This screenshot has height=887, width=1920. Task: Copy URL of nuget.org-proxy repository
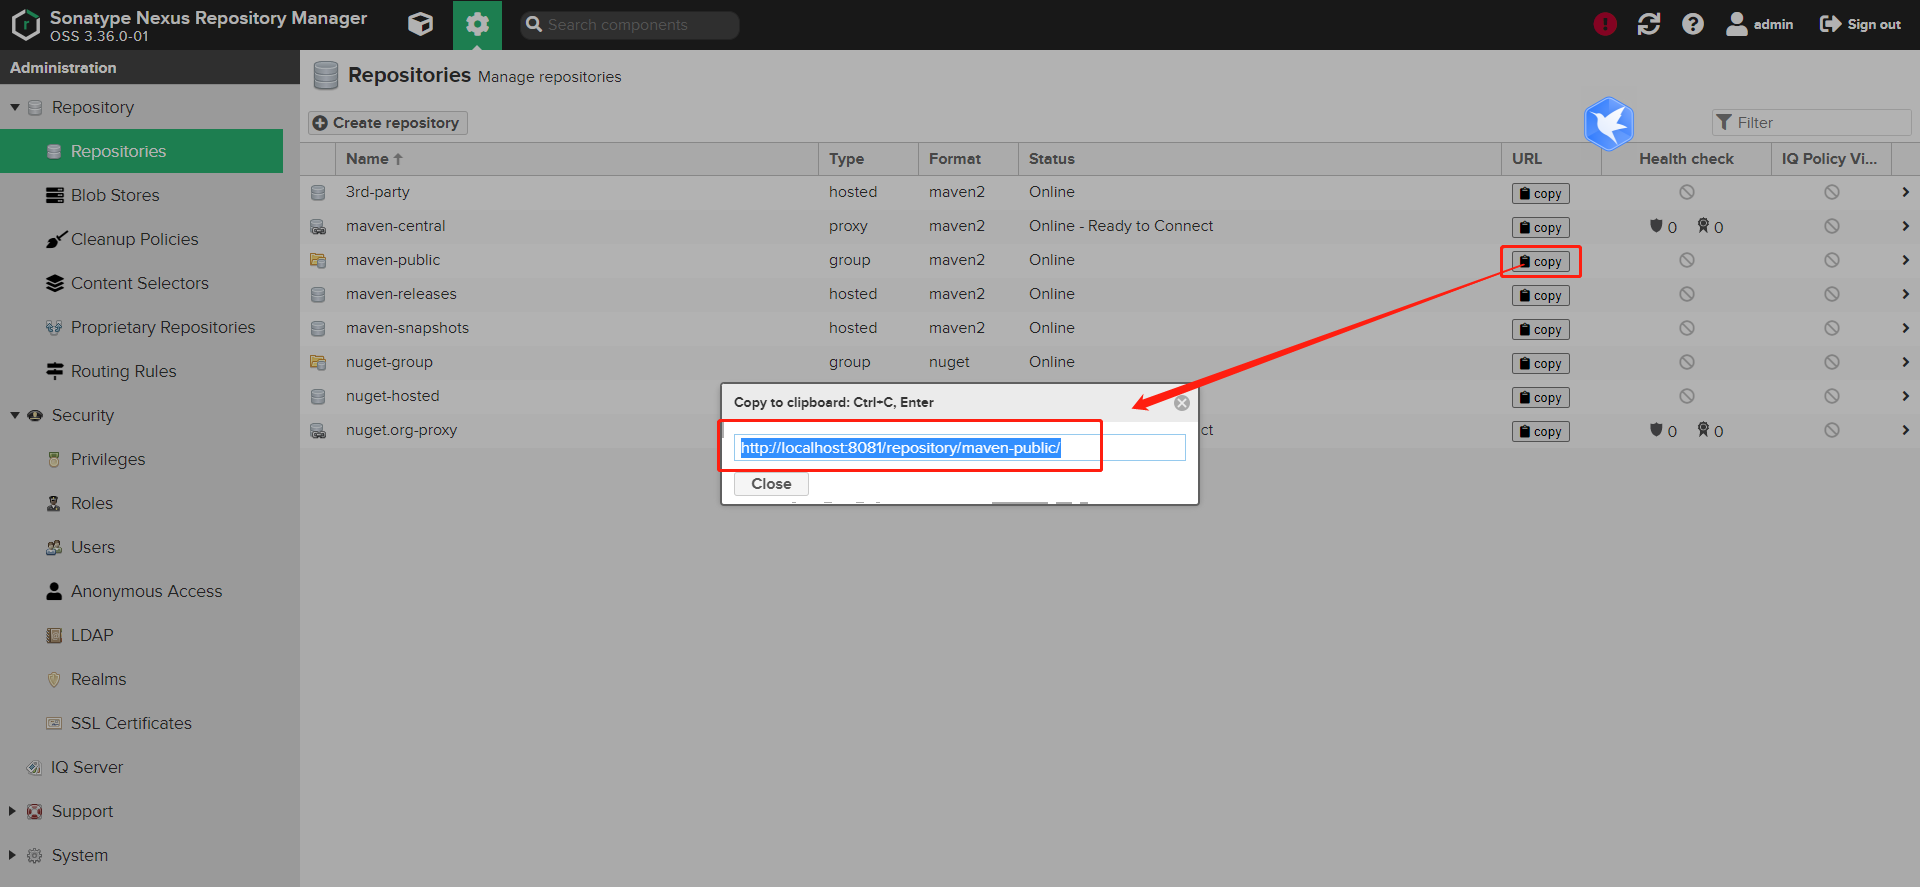click(1540, 431)
